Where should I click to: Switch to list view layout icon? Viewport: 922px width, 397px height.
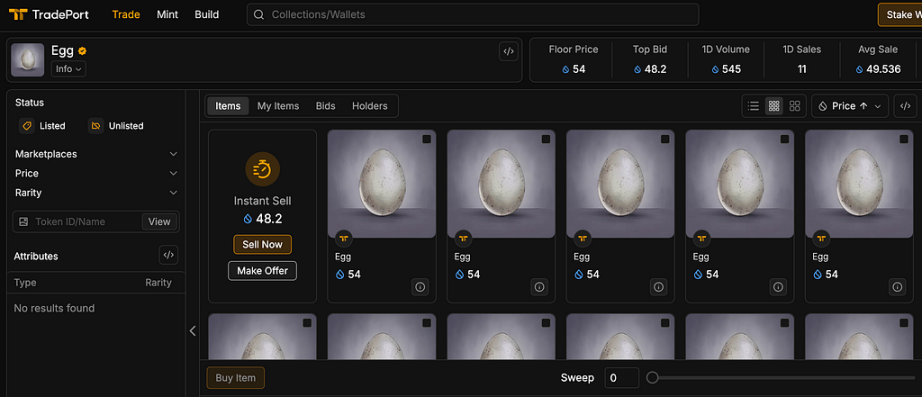click(x=753, y=106)
